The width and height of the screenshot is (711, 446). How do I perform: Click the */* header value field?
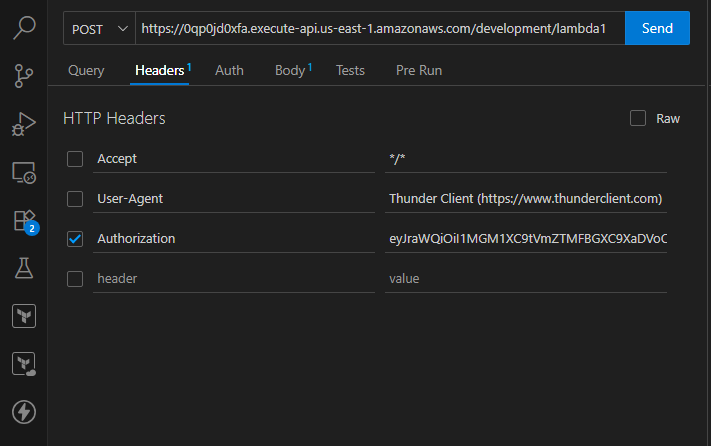tap(526, 159)
